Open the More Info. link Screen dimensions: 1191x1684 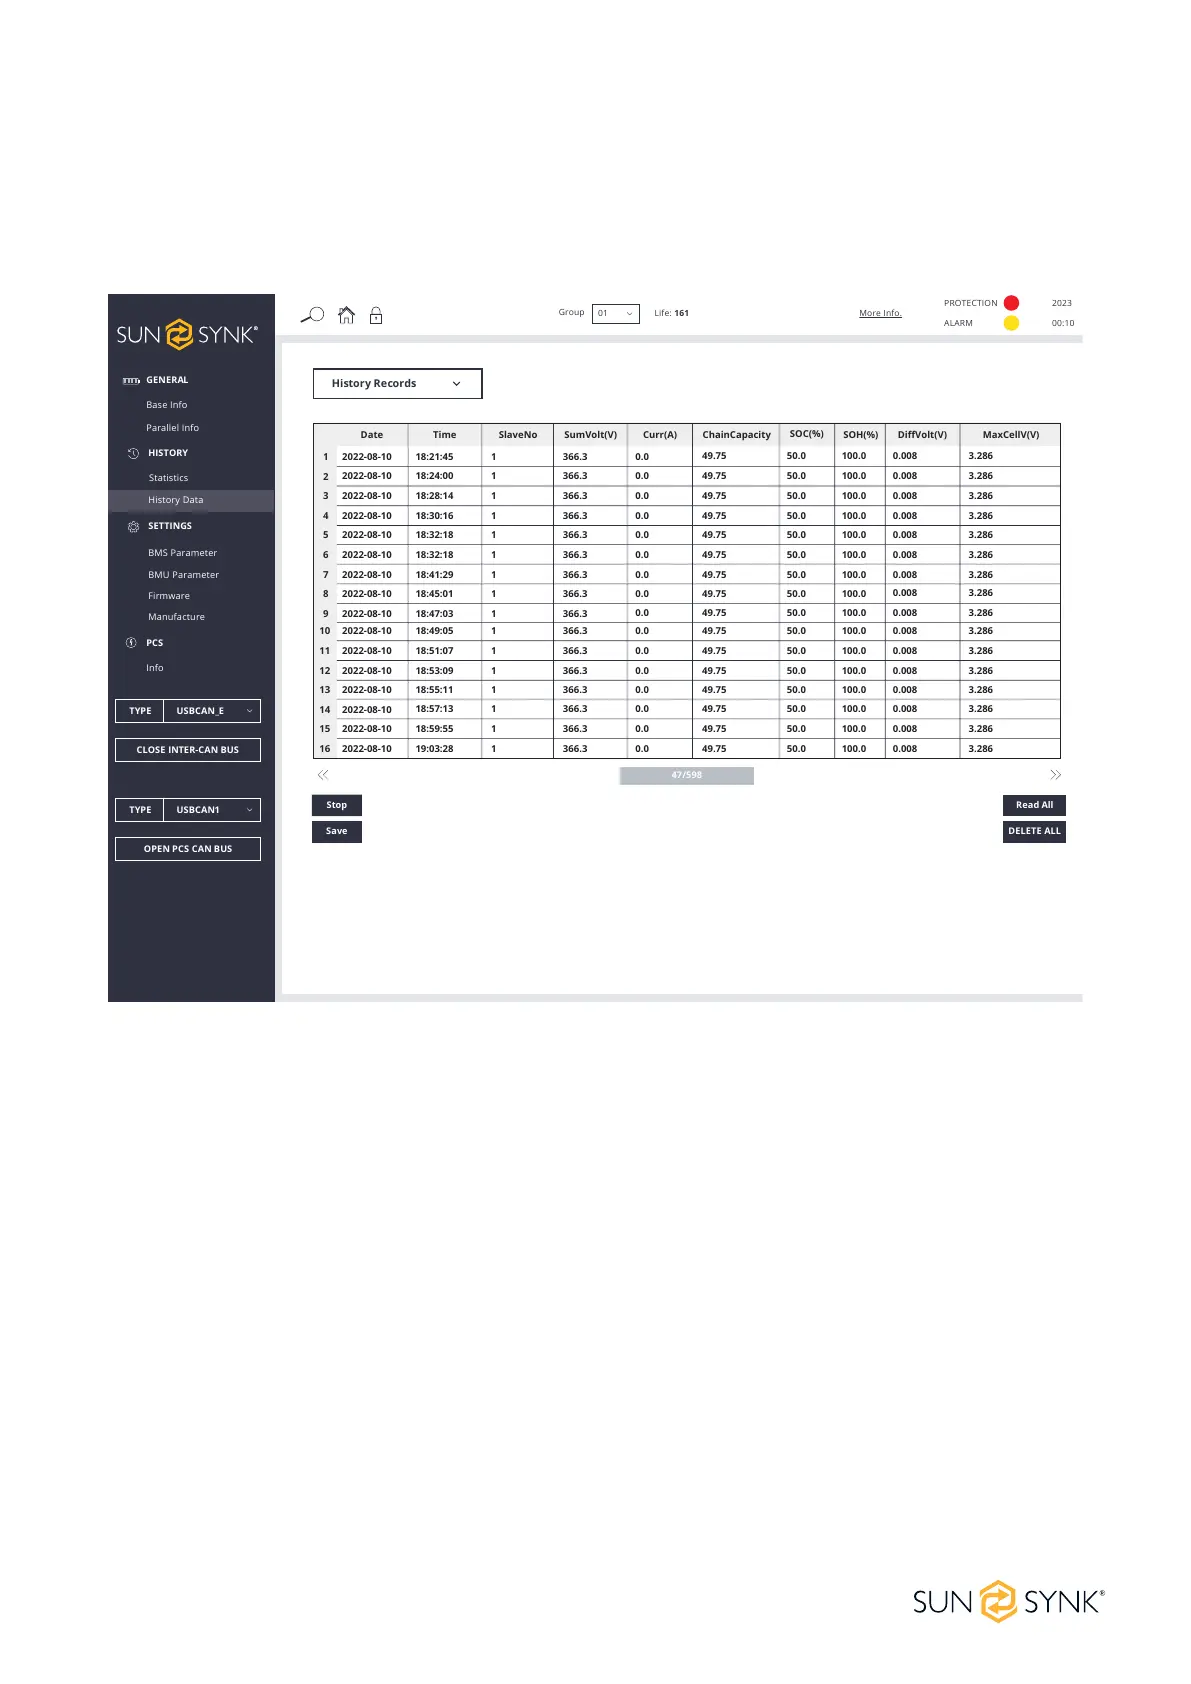pyautogui.click(x=880, y=313)
